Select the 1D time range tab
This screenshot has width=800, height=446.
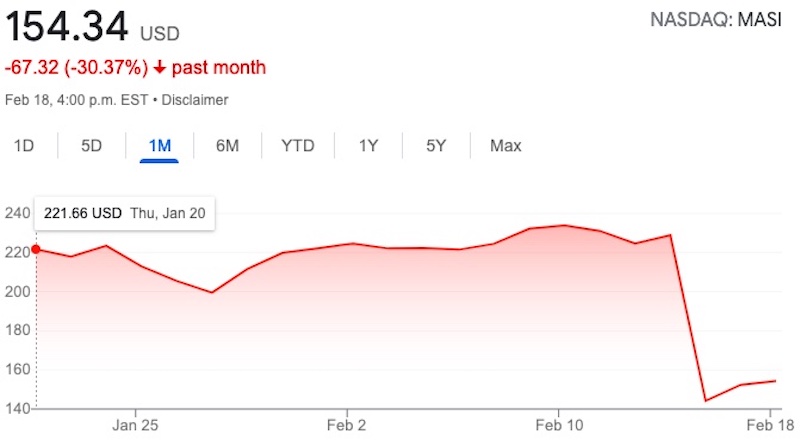coord(24,146)
